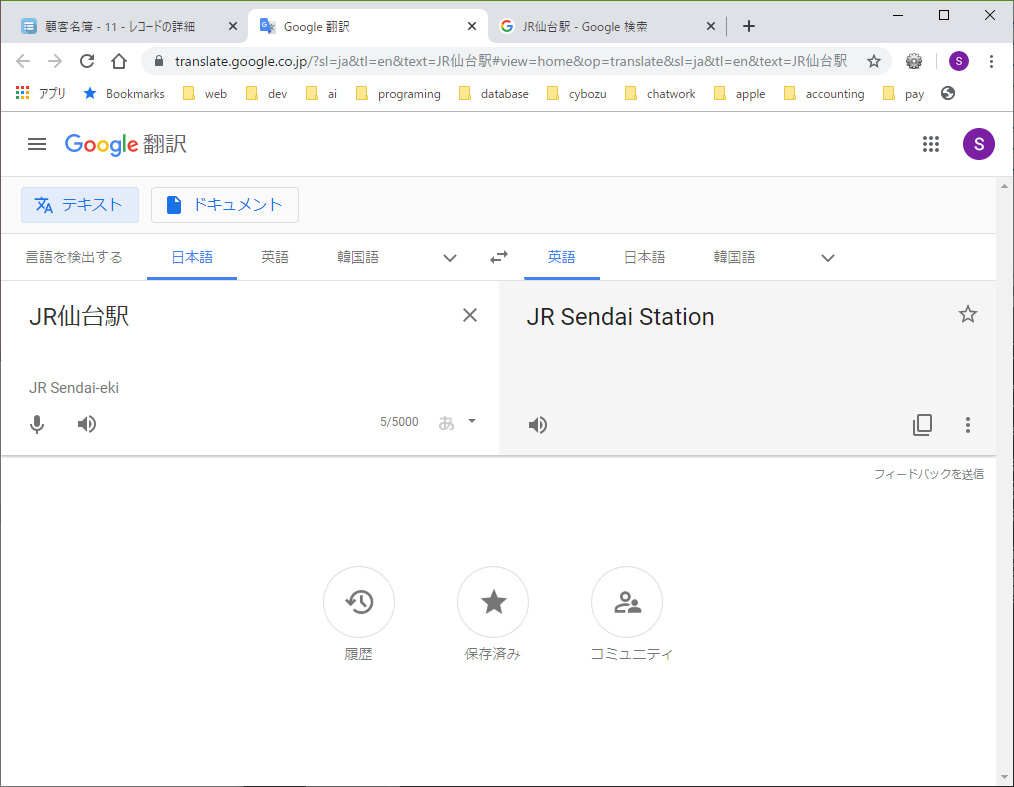
Task: Open the ai bookmark folder
Action: click(x=321, y=94)
